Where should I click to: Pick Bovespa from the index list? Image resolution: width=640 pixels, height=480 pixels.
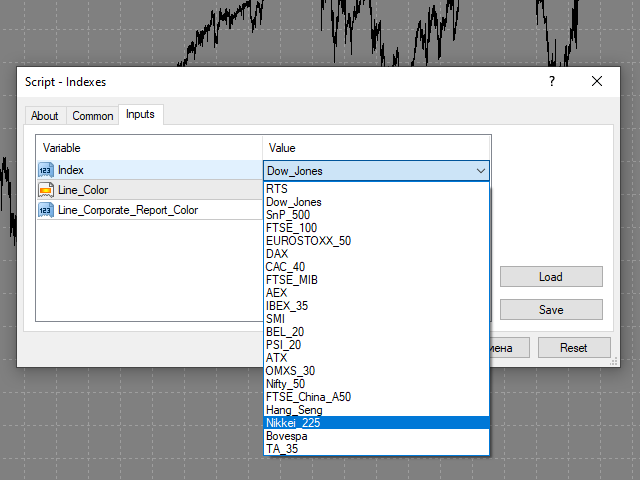coord(376,436)
